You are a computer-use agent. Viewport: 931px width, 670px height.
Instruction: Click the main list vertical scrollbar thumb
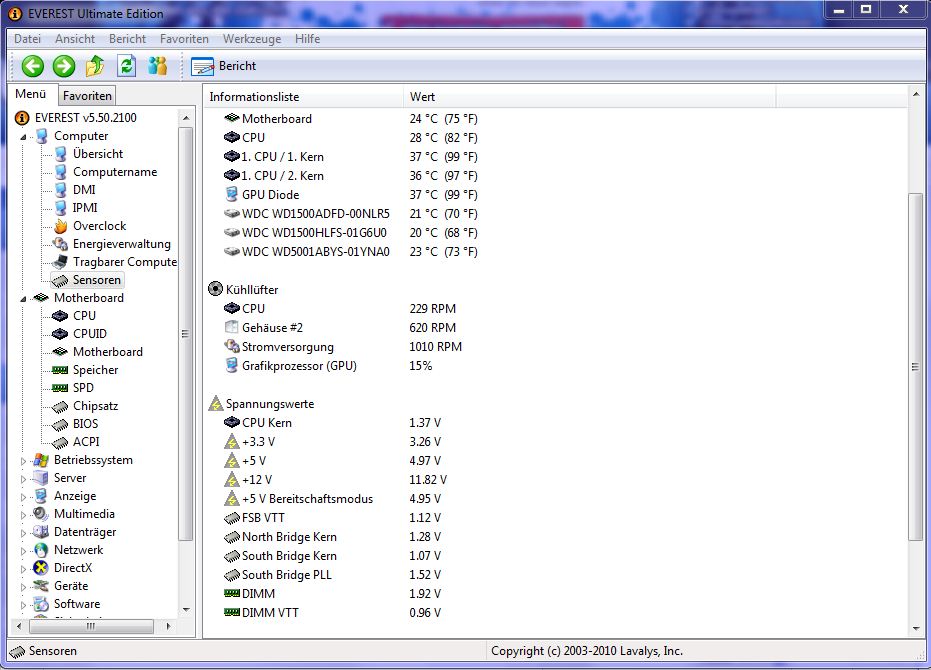click(x=915, y=366)
